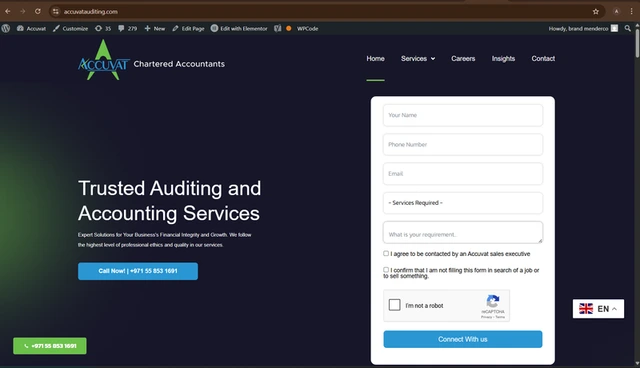640x368 pixels.
Task: Click the browser forward arrow
Action: [23, 11]
